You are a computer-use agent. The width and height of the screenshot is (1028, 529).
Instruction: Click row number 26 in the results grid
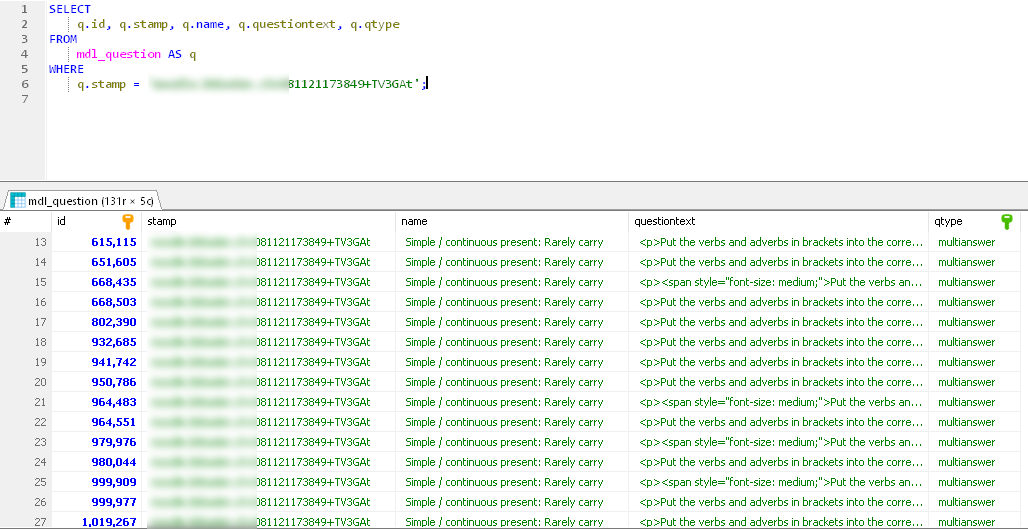point(40,502)
